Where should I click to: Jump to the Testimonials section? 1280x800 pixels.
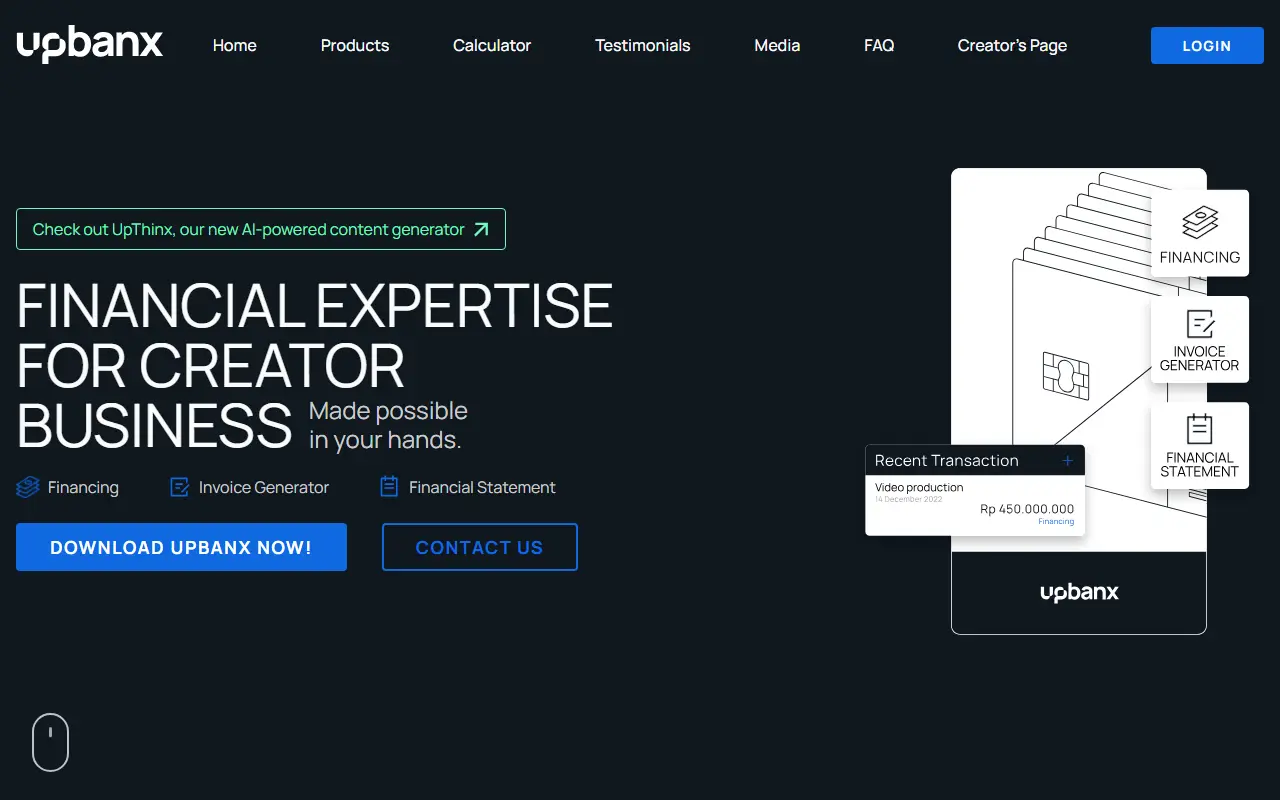point(643,45)
